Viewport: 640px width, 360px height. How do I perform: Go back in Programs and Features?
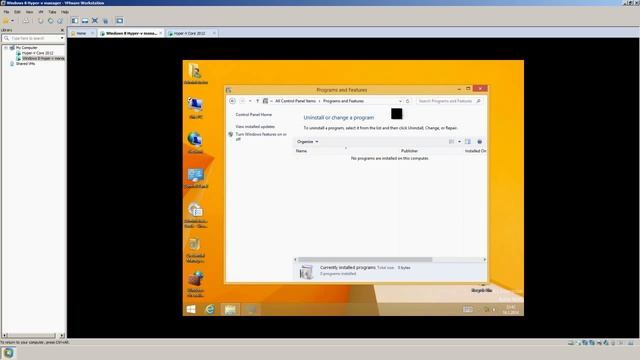[x=232, y=101]
